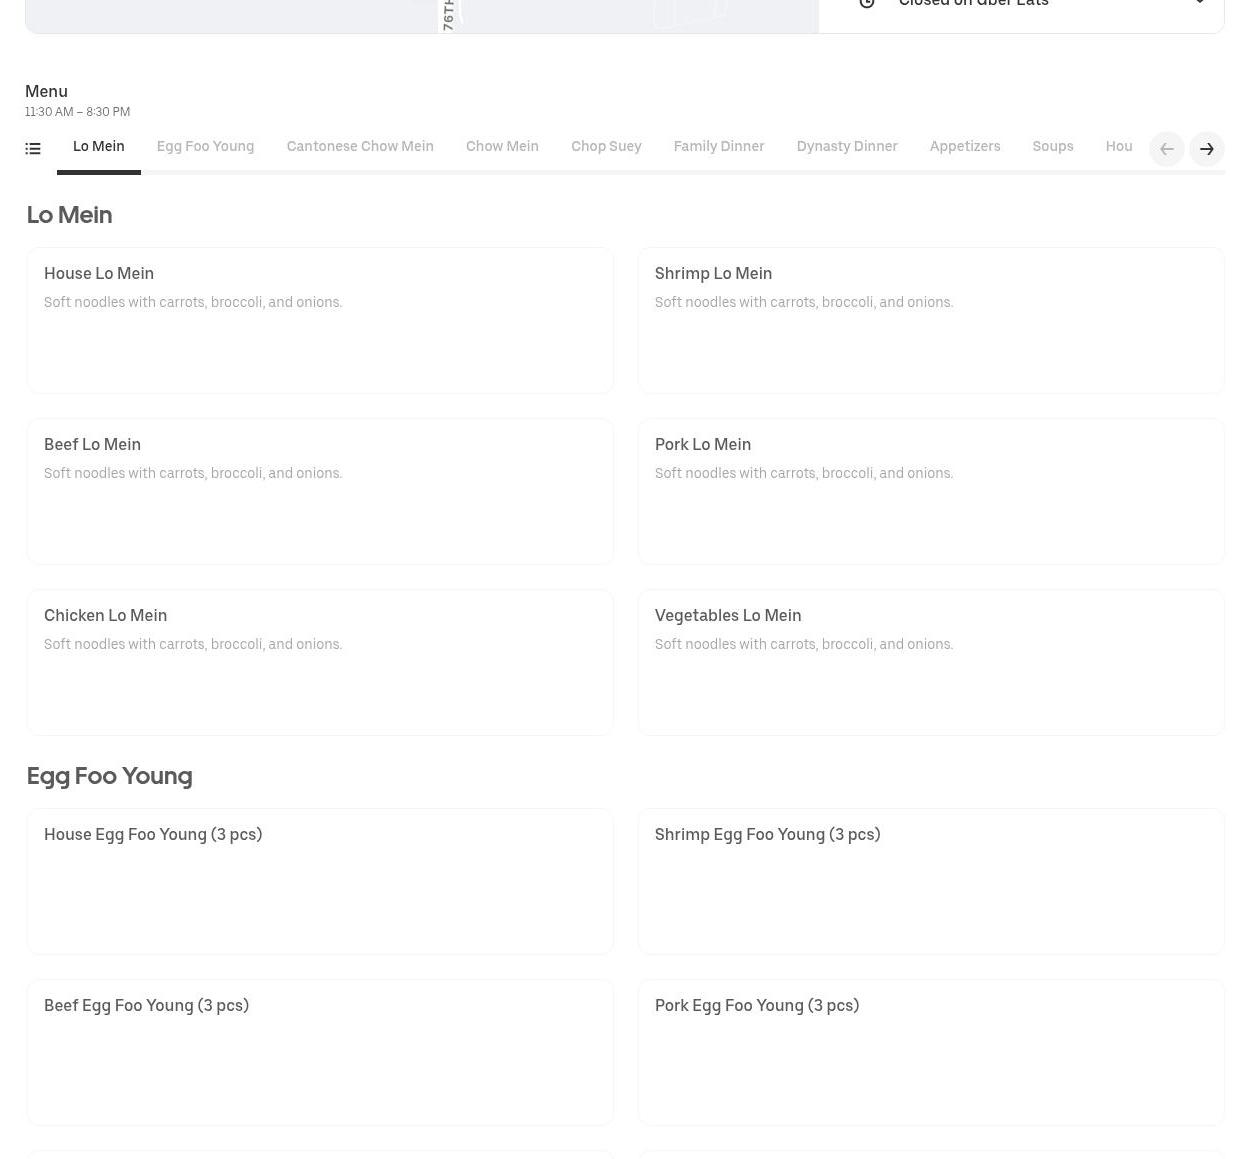
Task: Jump to the Family Dinner tab
Action: pyautogui.click(x=718, y=147)
